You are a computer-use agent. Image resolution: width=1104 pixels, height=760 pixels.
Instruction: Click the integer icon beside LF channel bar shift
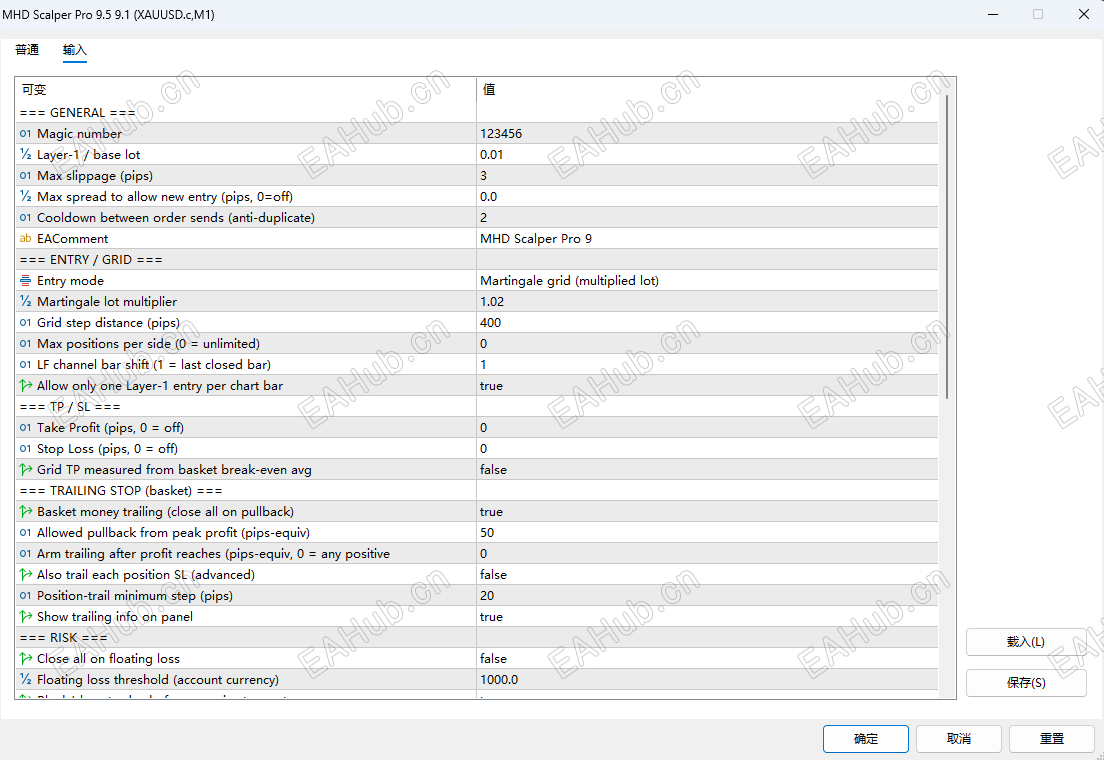click(x=25, y=365)
